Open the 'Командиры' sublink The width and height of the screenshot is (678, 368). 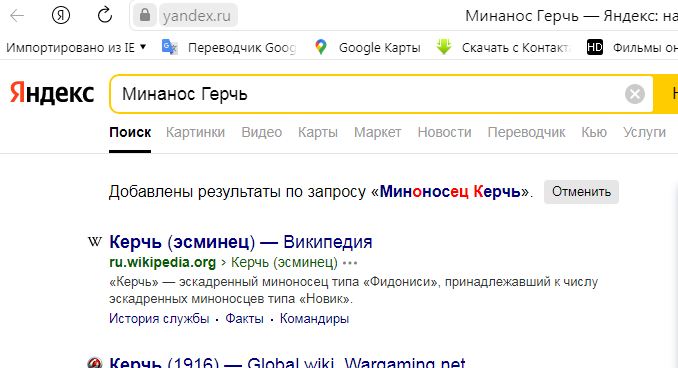tap(314, 319)
